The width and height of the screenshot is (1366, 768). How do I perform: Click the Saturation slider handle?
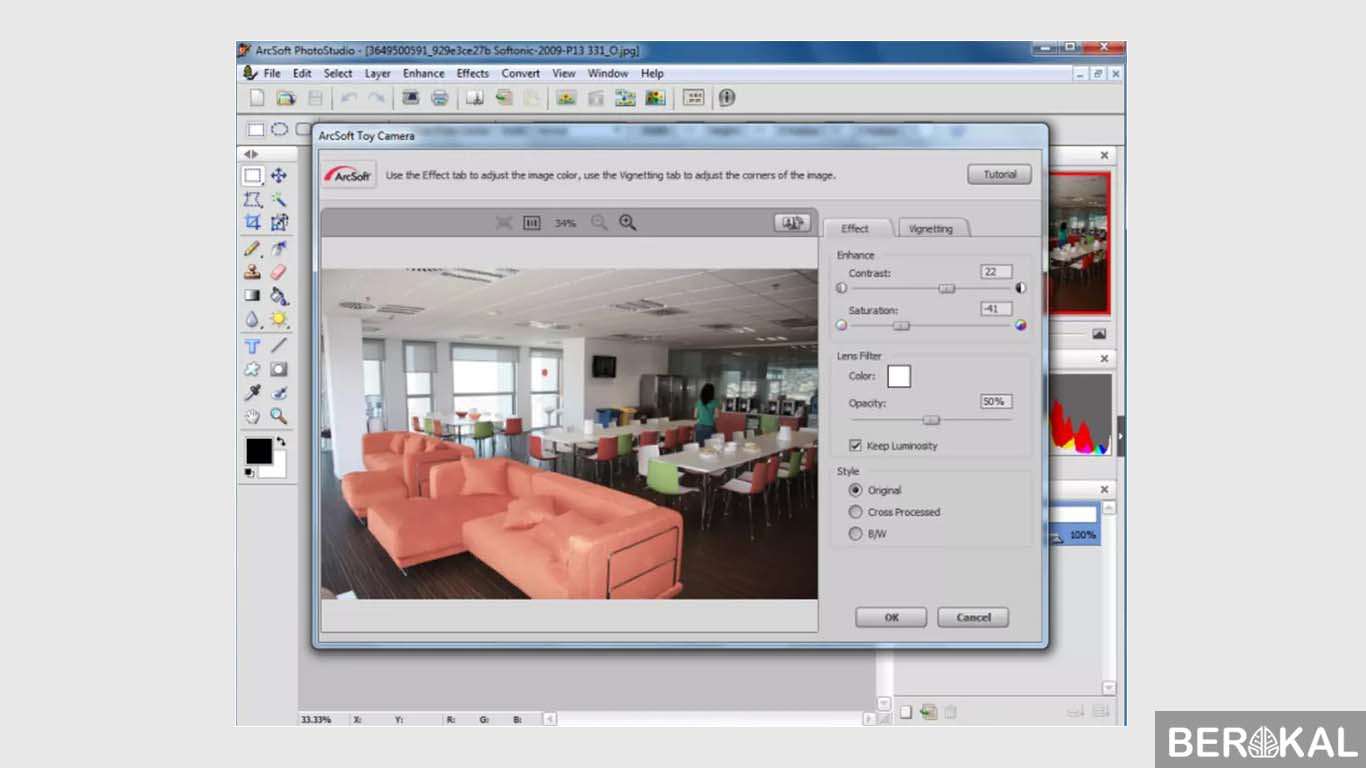tap(901, 325)
